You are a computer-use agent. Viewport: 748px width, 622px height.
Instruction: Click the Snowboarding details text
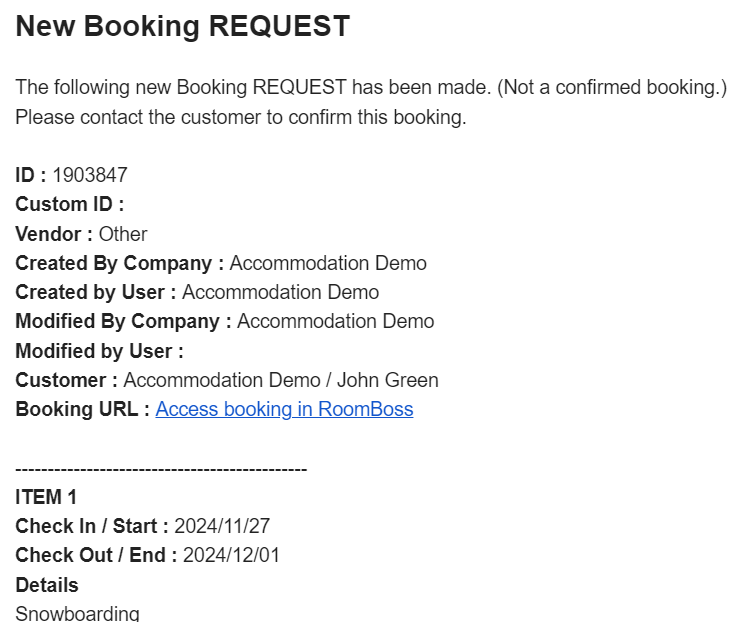tap(77, 613)
